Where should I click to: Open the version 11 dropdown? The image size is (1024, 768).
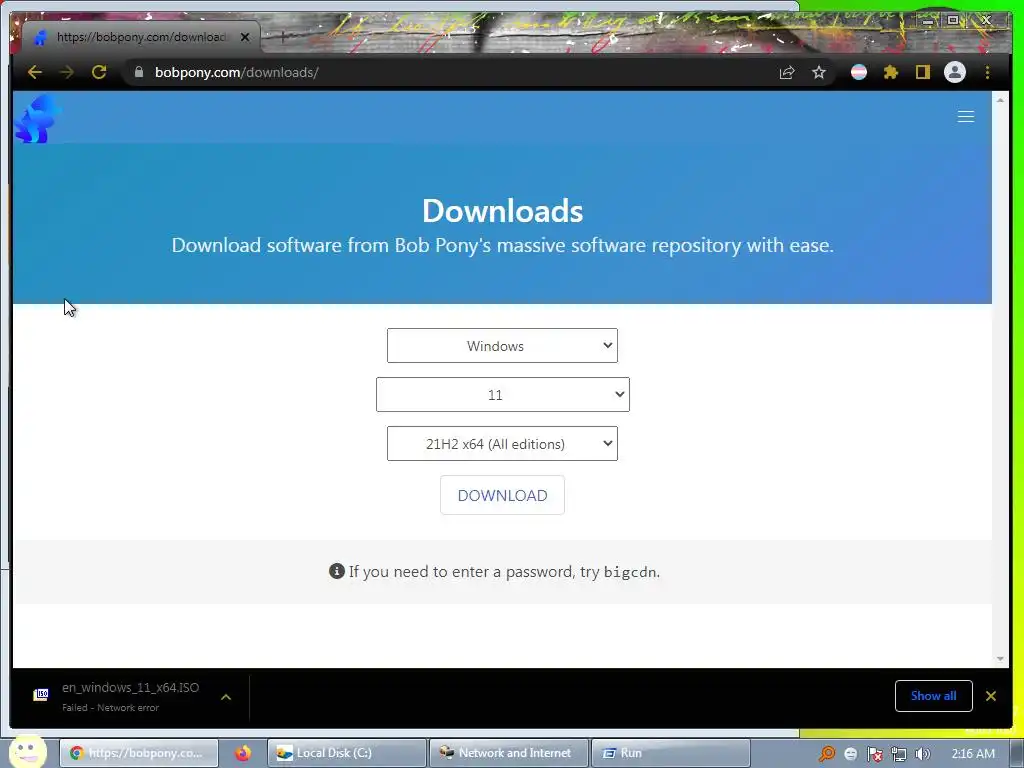point(503,394)
